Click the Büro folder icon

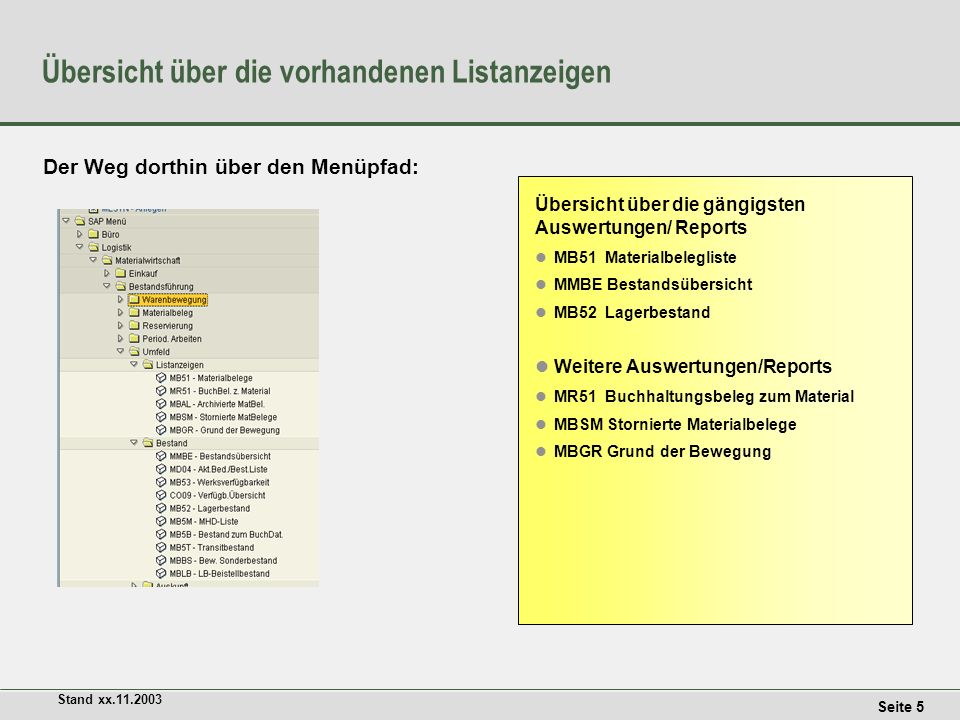(93, 234)
